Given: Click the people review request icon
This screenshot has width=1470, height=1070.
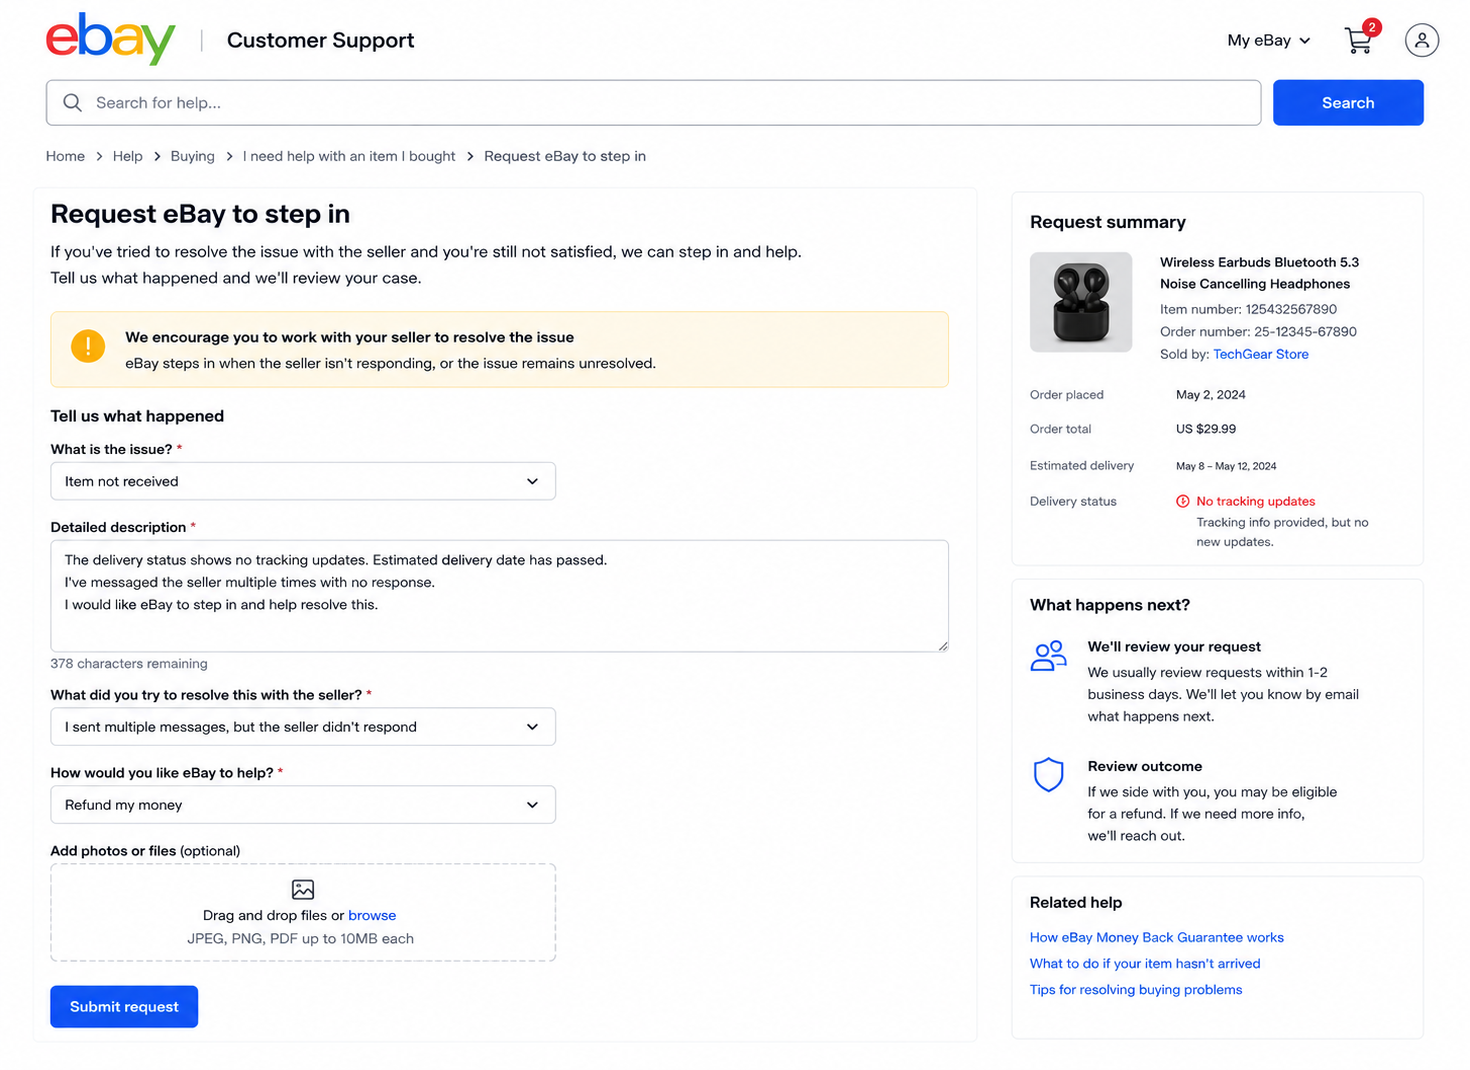Looking at the screenshot, I should 1048,656.
